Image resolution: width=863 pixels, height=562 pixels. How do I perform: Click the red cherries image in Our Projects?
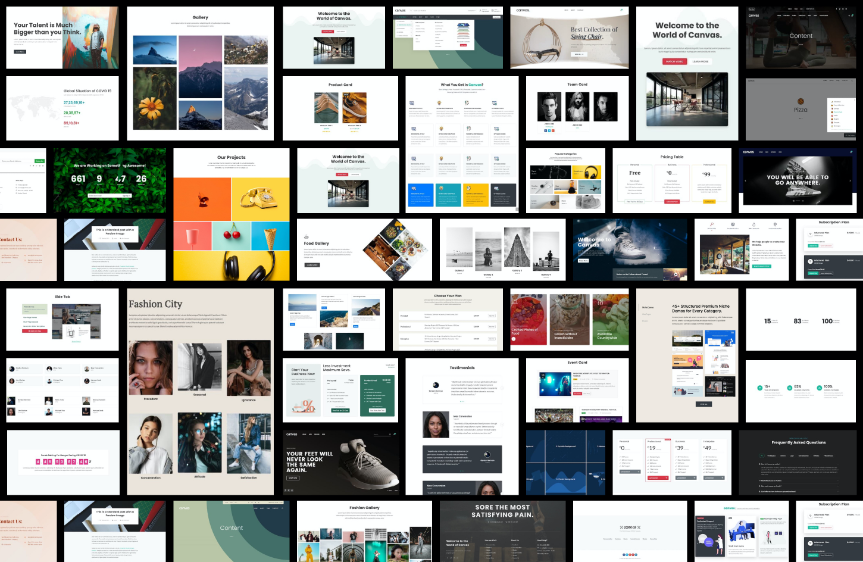pyautogui.click(x=231, y=235)
